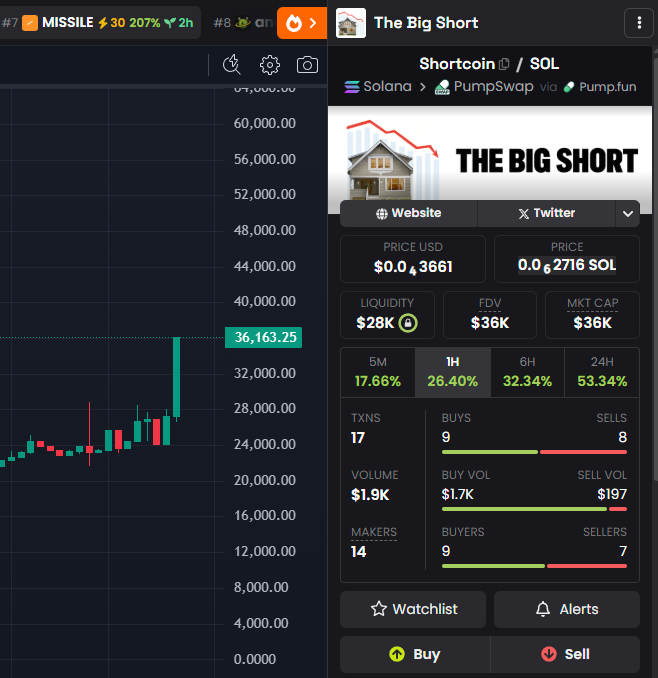Click the buys versus sells ratio bar
The height and width of the screenshot is (678, 658).
coord(534,452)
